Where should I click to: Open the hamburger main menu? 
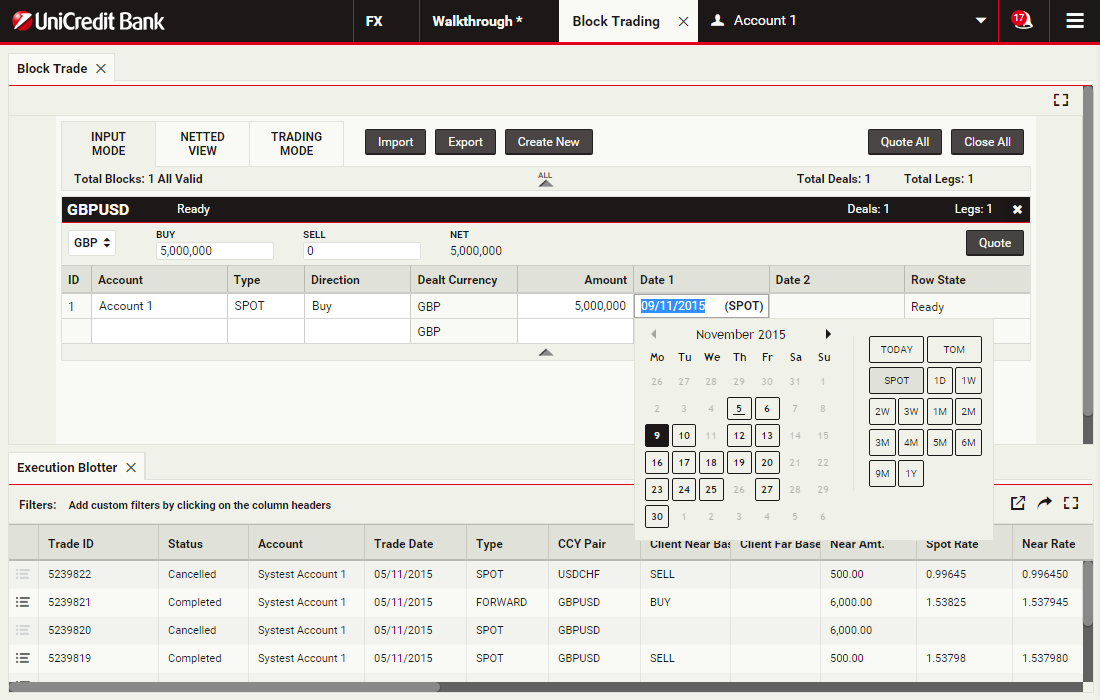click(1075, 21)
